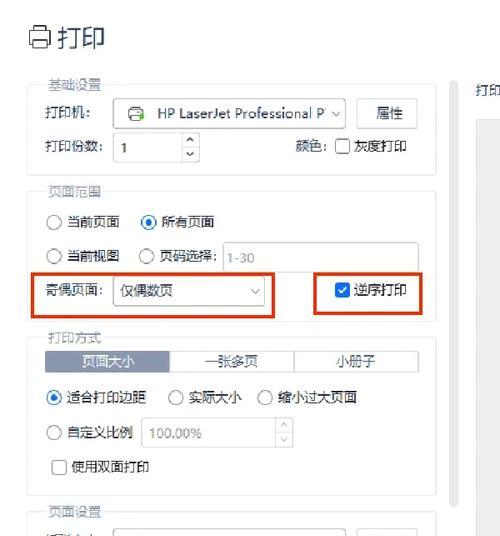Increase custom scale with up arrow

[x=283, y=425]
